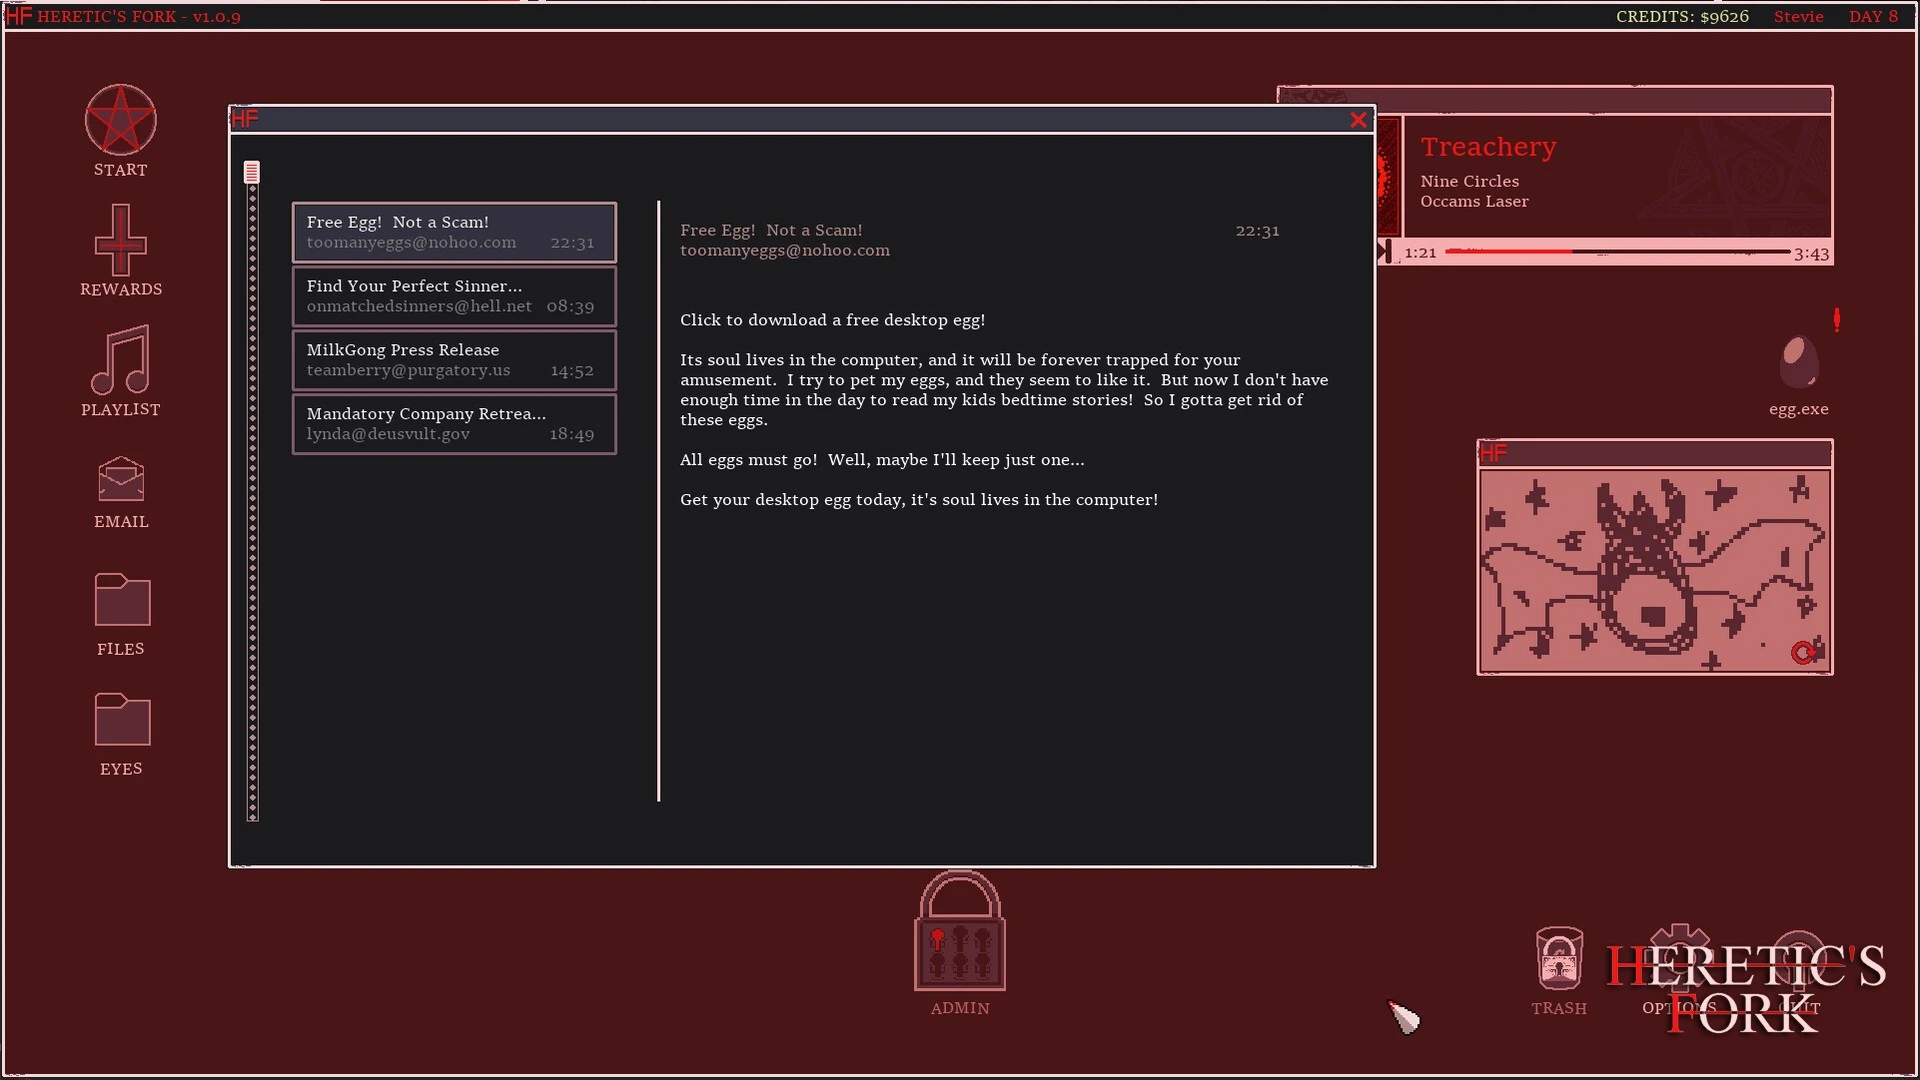1920x1080 pixels.
Task: Open the MilkGong Press Release email
Action: (454, 360)
